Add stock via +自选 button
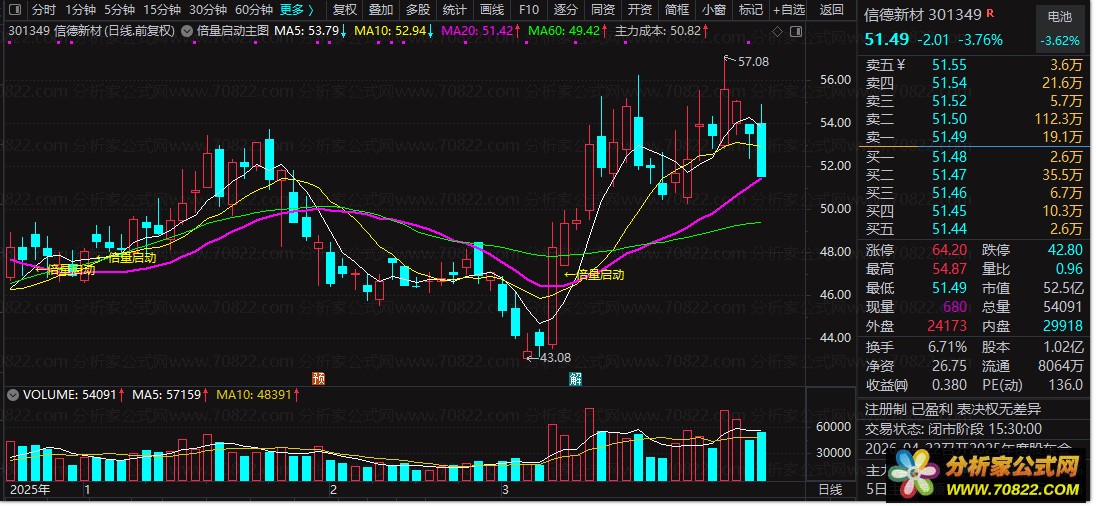The width and height of the screenshot is (1096, 506). click(789, 10)
